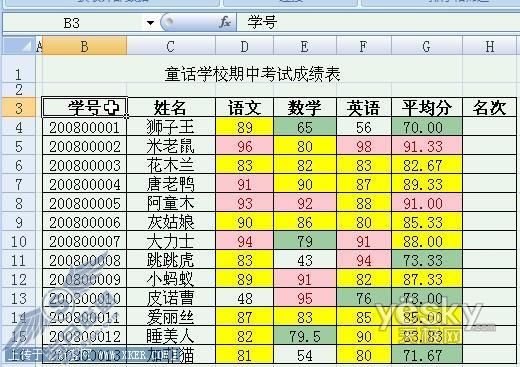Click average score cell 70.00

tap(427, 127)
